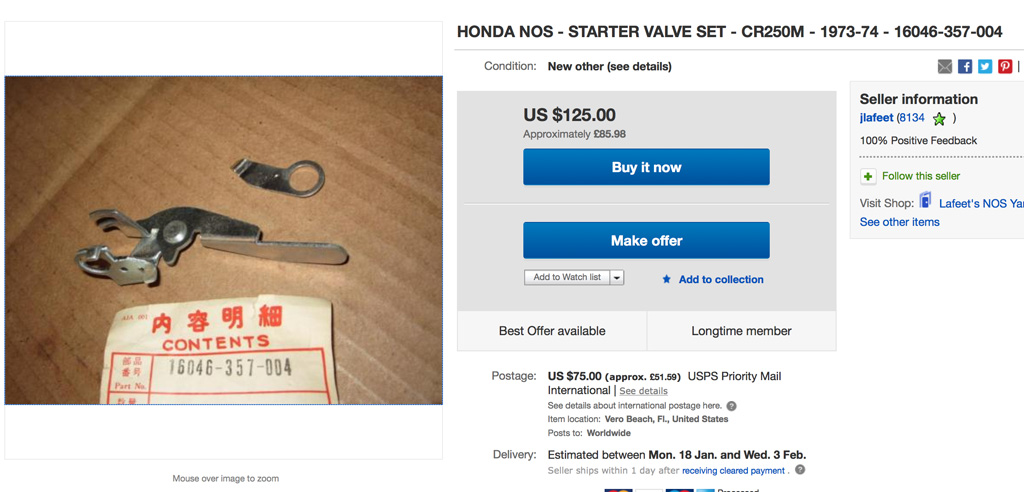This screenshot has width=1024, height=492.
Task: Open receiving cleared payment link
Action: (733, 470)
